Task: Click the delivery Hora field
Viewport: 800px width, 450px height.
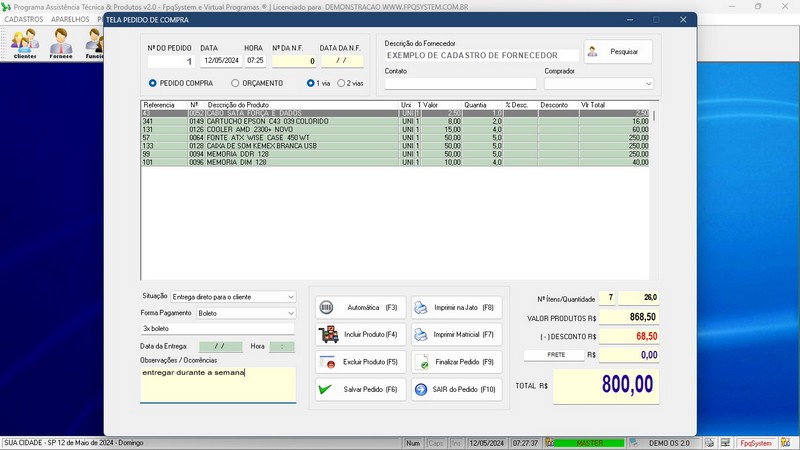Action: point(282,346)
